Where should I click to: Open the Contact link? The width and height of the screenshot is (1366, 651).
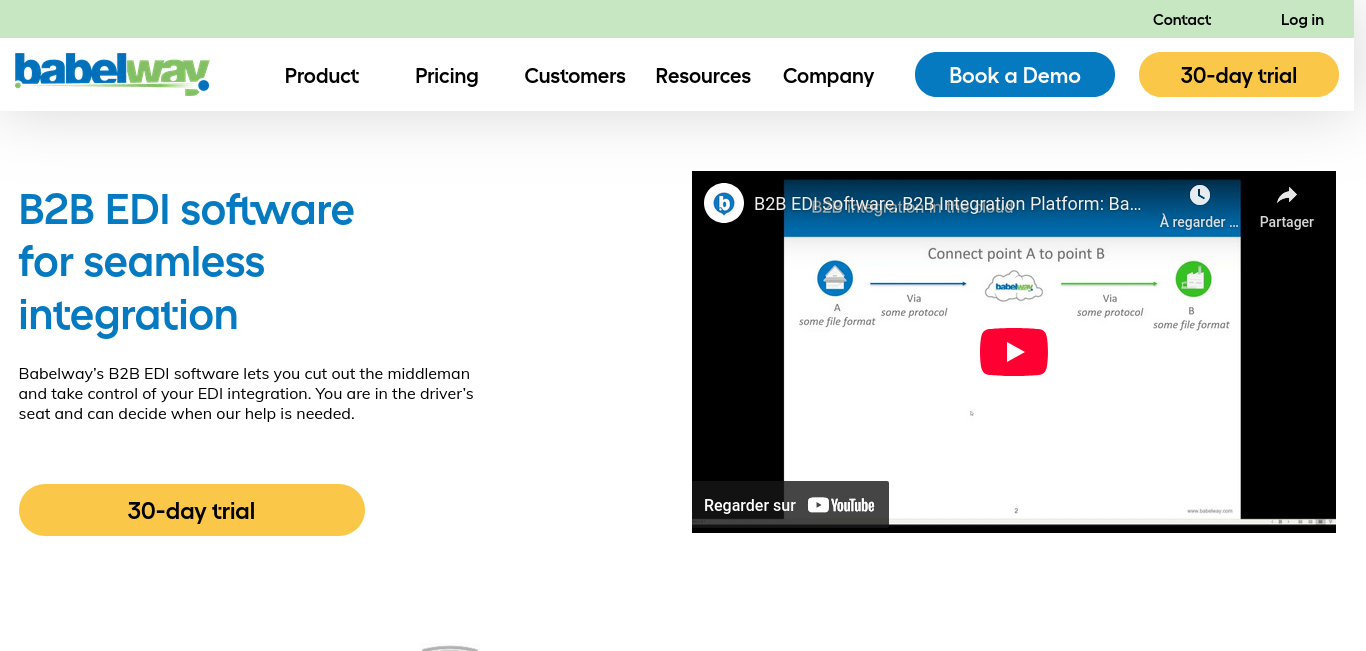click(x=1181, y=20)
